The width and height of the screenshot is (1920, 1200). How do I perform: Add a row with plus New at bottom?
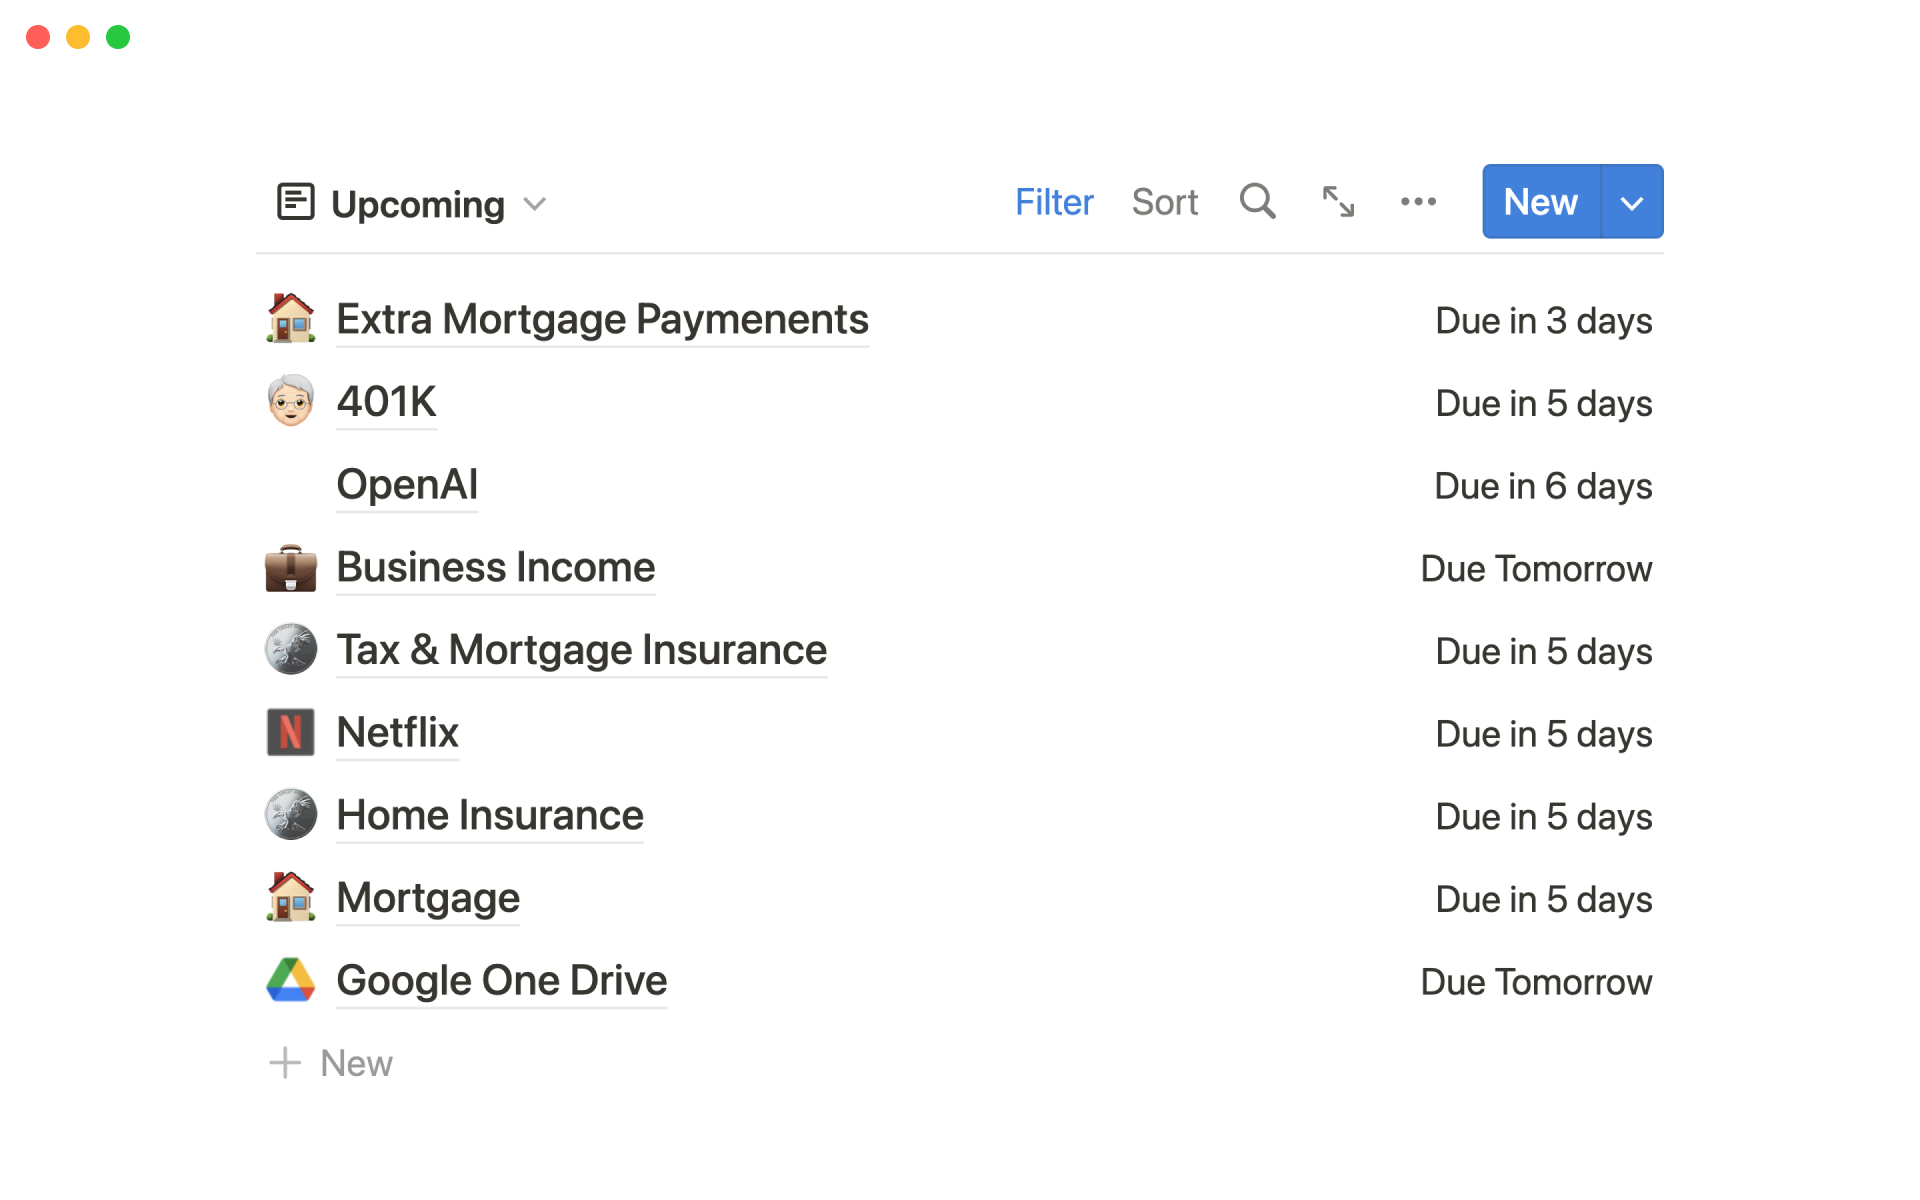point(332,1063)
